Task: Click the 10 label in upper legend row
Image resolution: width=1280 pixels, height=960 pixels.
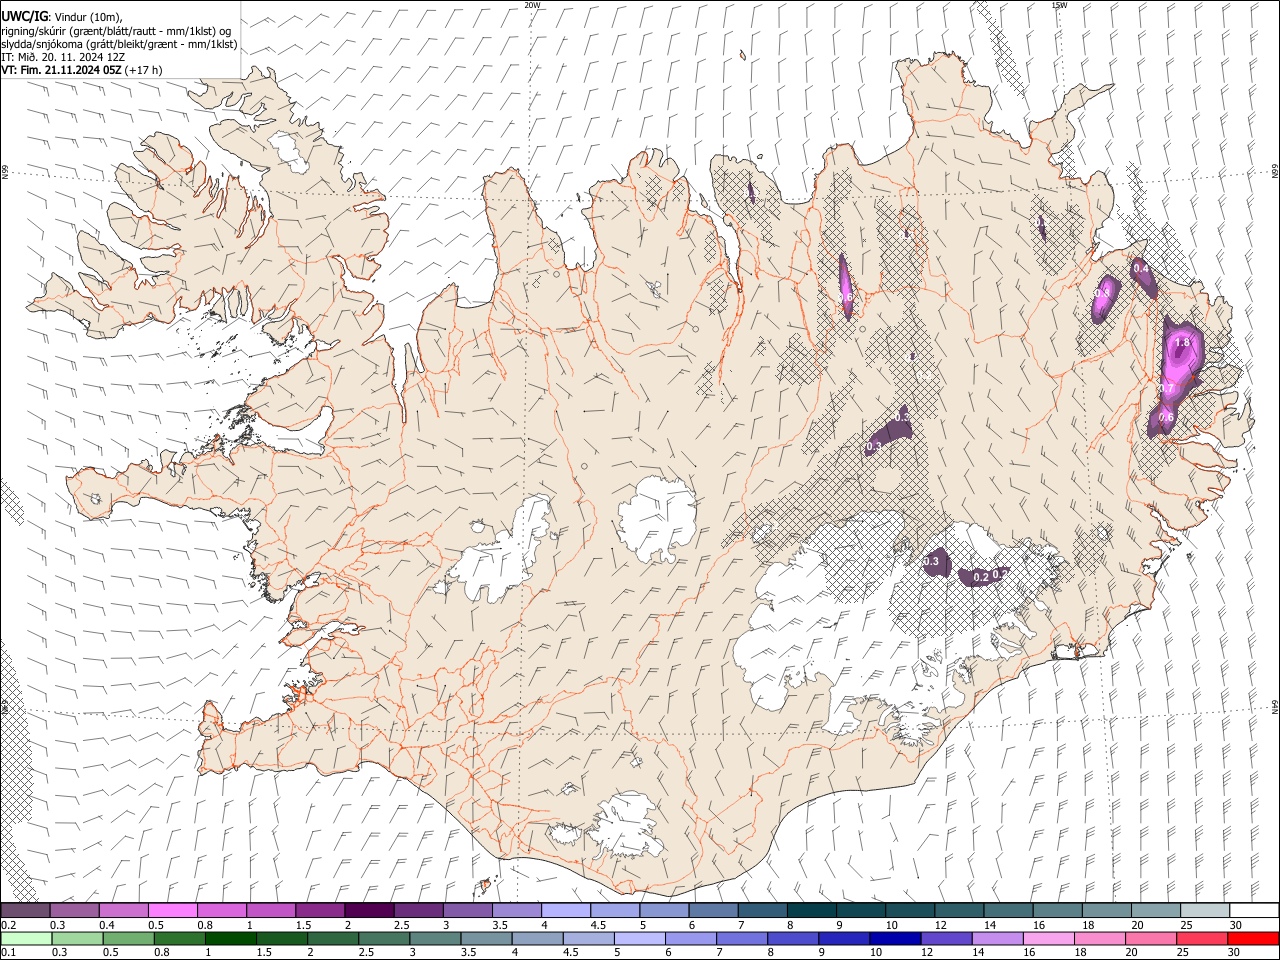Action: (891, 925)
